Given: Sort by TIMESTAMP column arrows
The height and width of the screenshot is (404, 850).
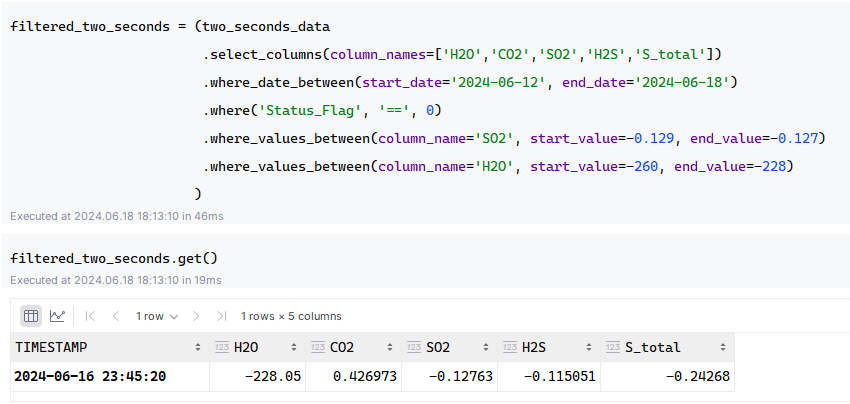Looking at the screenshot, I should point(198,348).
